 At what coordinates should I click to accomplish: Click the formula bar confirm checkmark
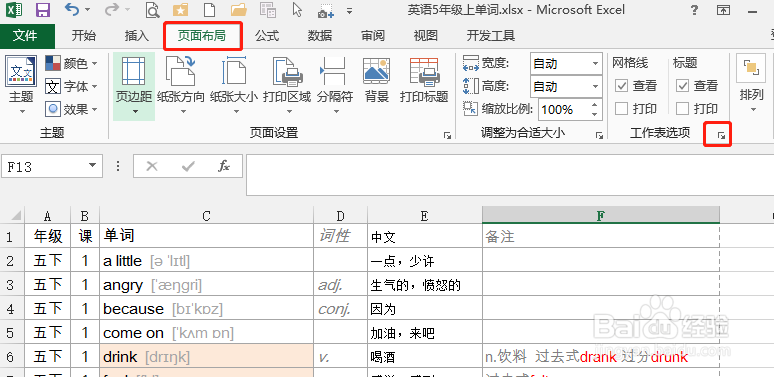[188, 166]
